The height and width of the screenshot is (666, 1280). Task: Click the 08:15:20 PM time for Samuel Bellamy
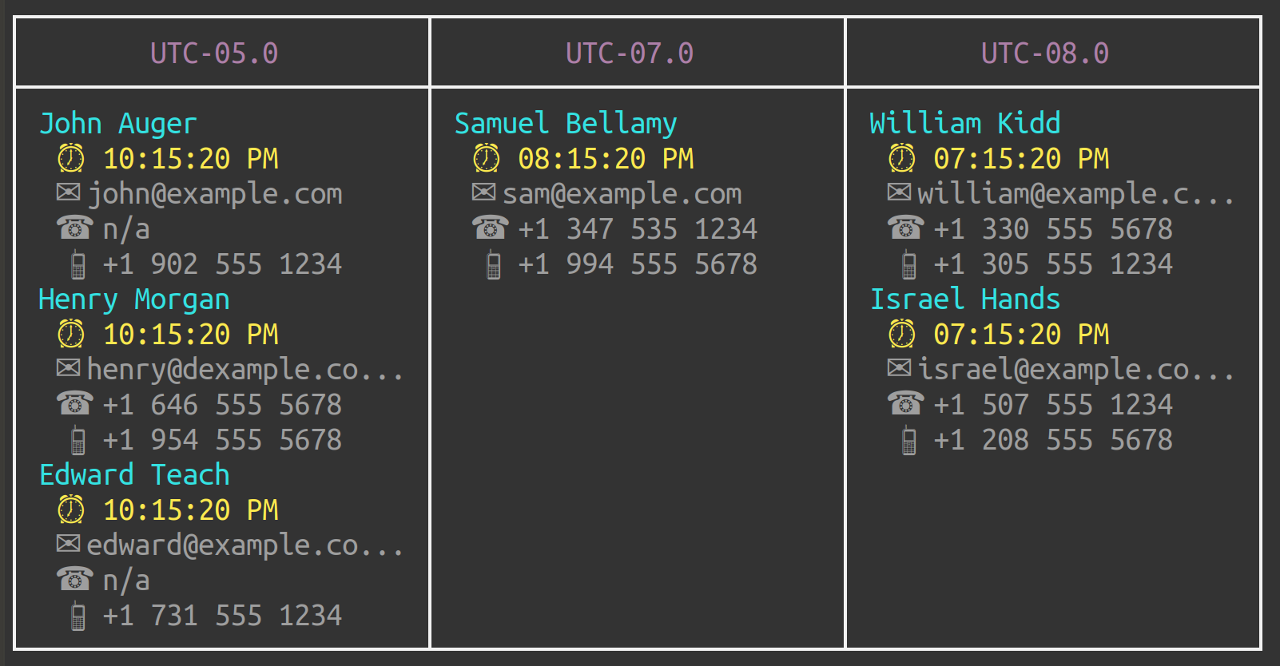606,158
